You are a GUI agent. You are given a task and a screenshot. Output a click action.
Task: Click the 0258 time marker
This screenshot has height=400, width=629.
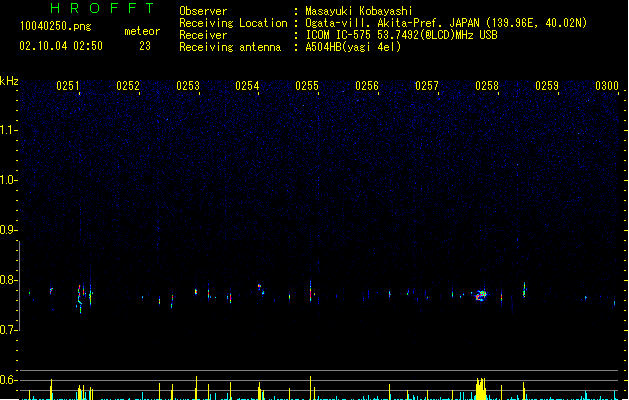pyautogui.click(x=487, y=86)
